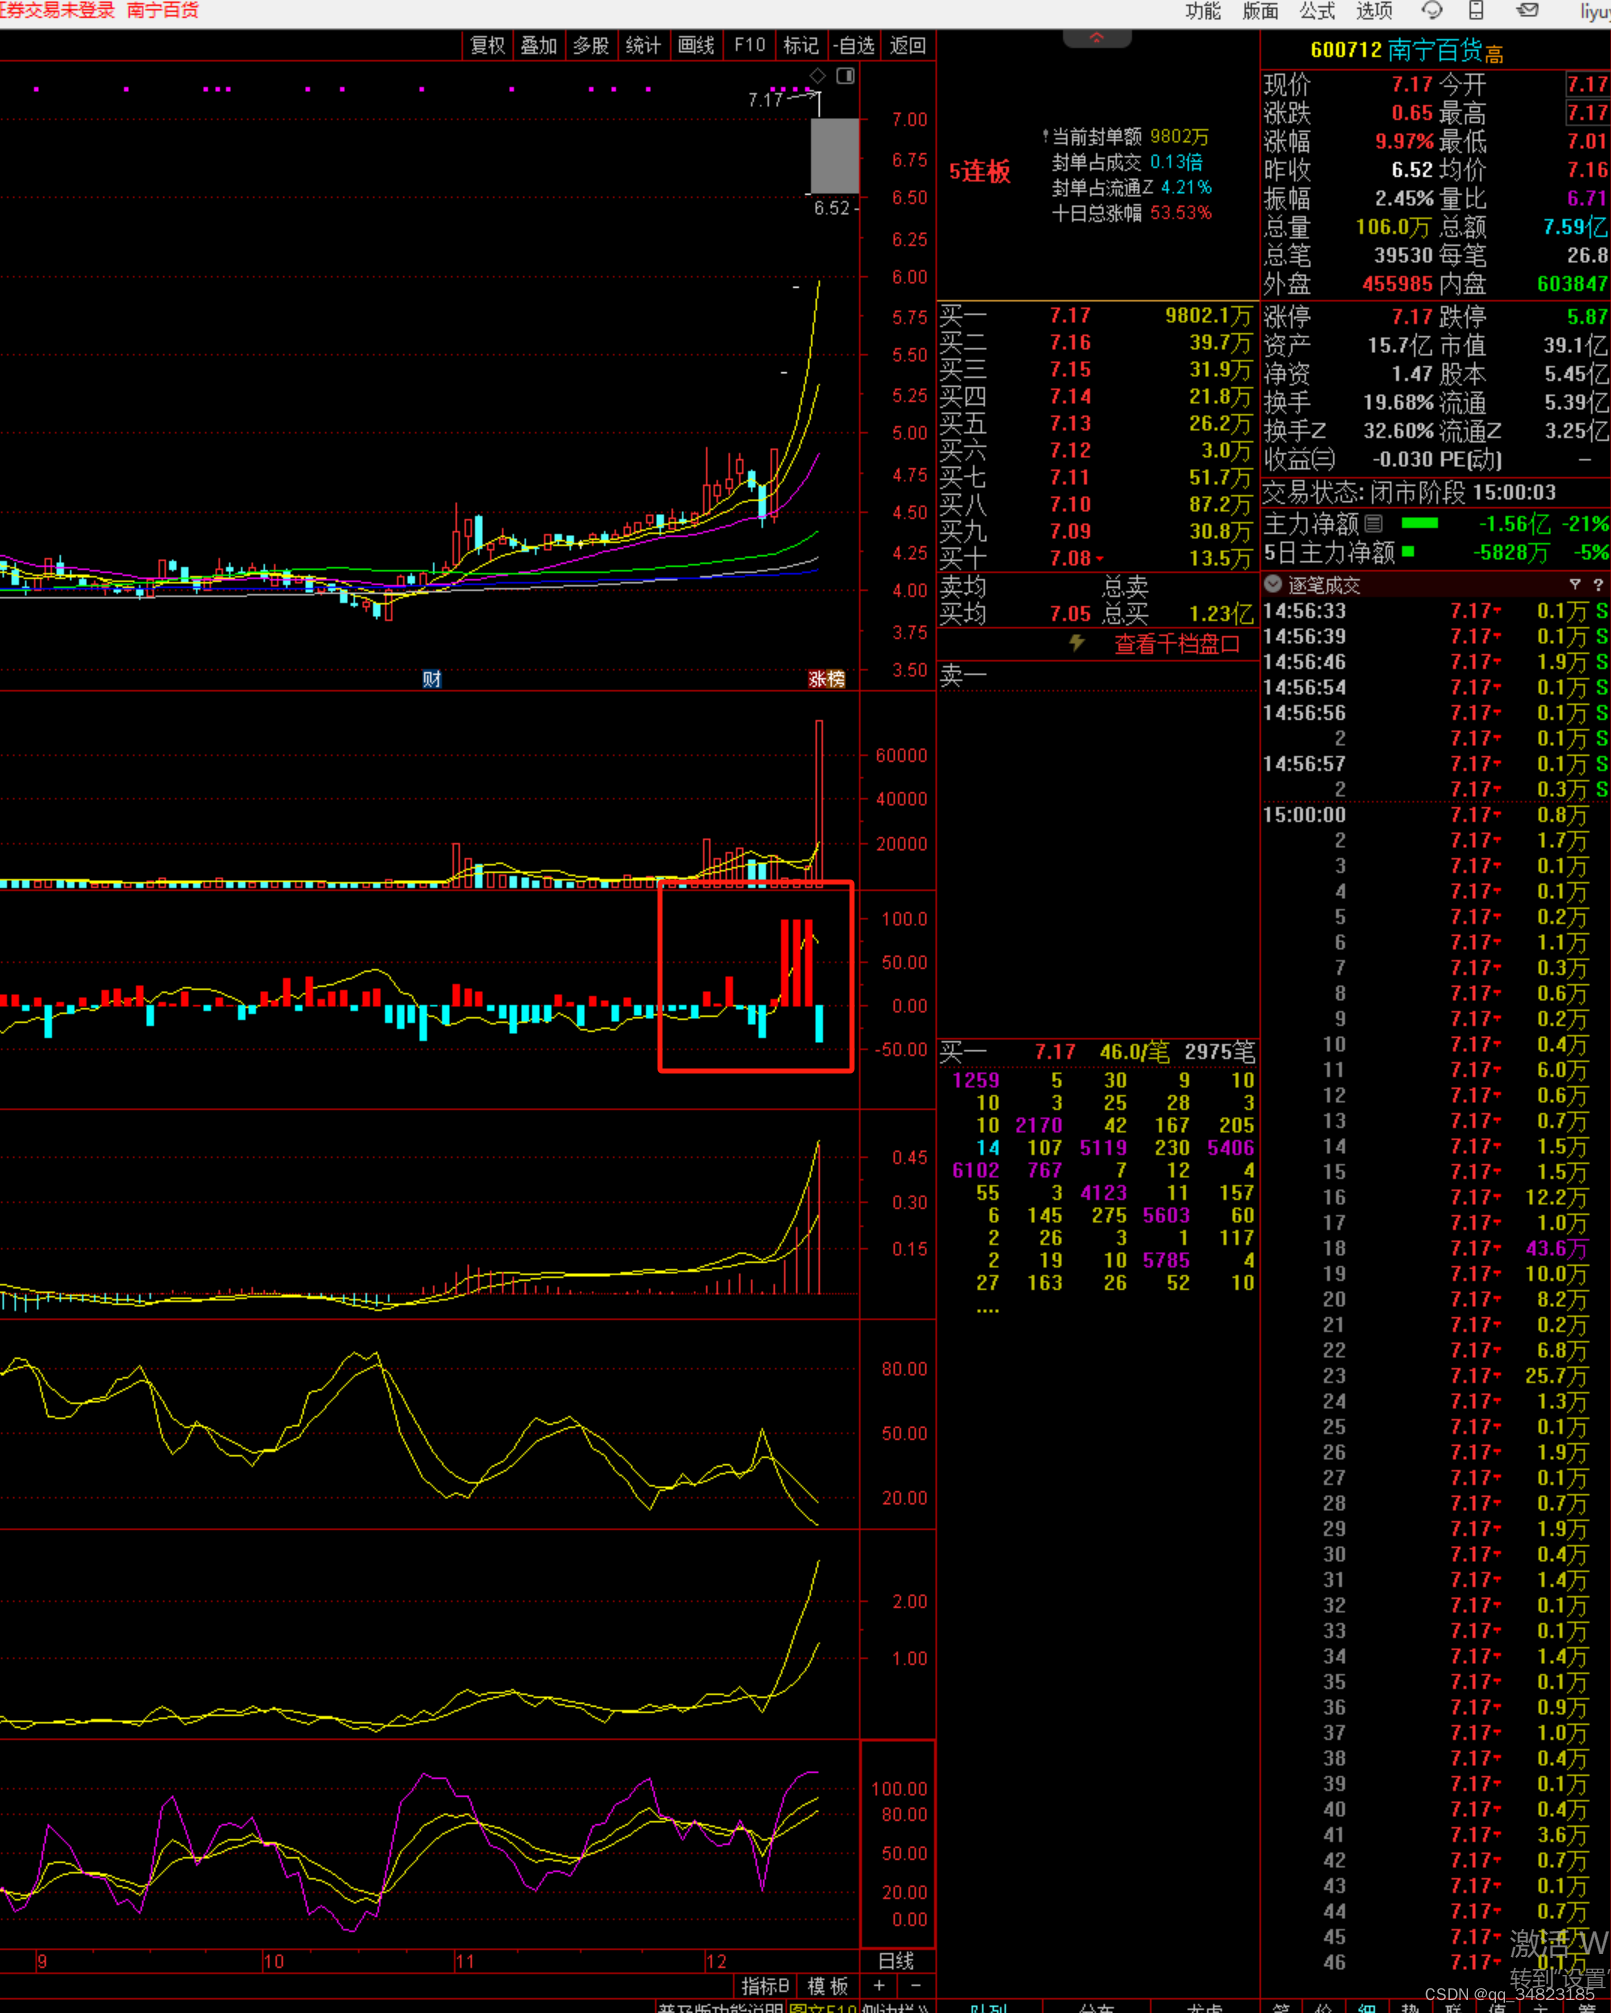Open the 统计 statistics tool
Viewport: 1611px width, 2013px height.
(643, 46)
